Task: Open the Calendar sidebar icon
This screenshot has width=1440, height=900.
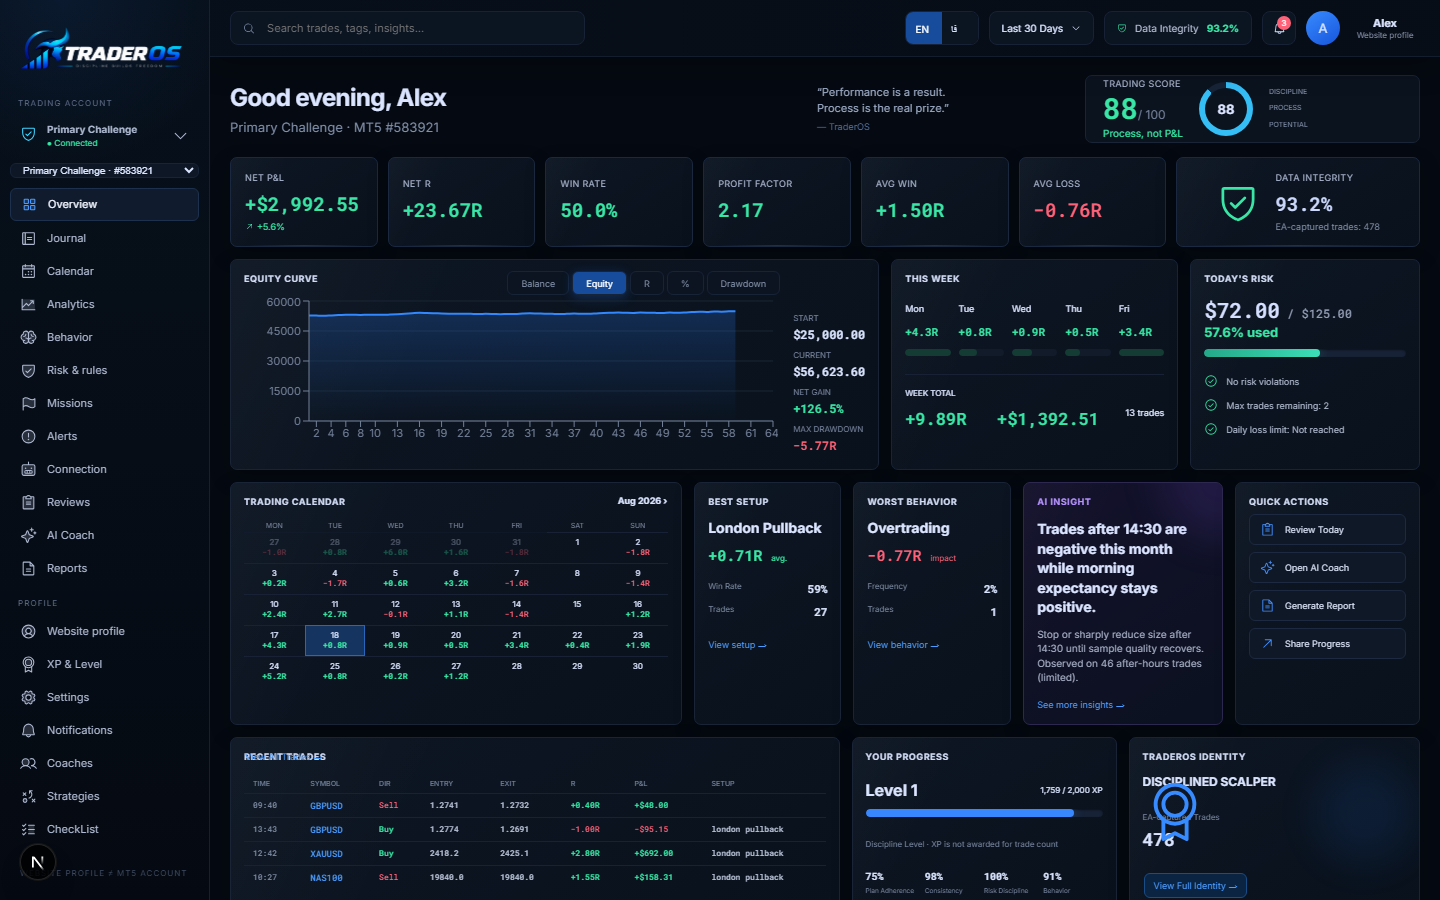Action: (x=28, y=271)
